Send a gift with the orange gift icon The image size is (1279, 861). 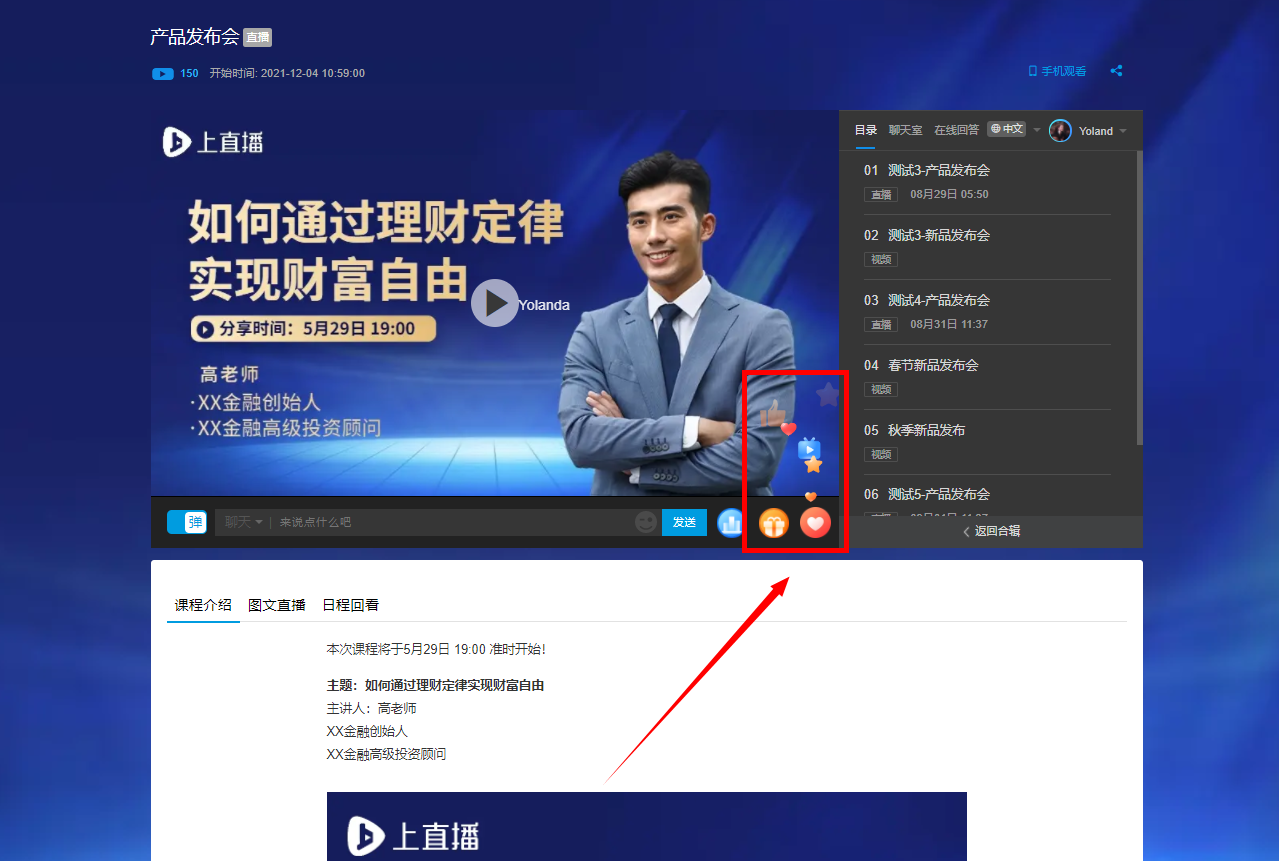pos(773,522)
